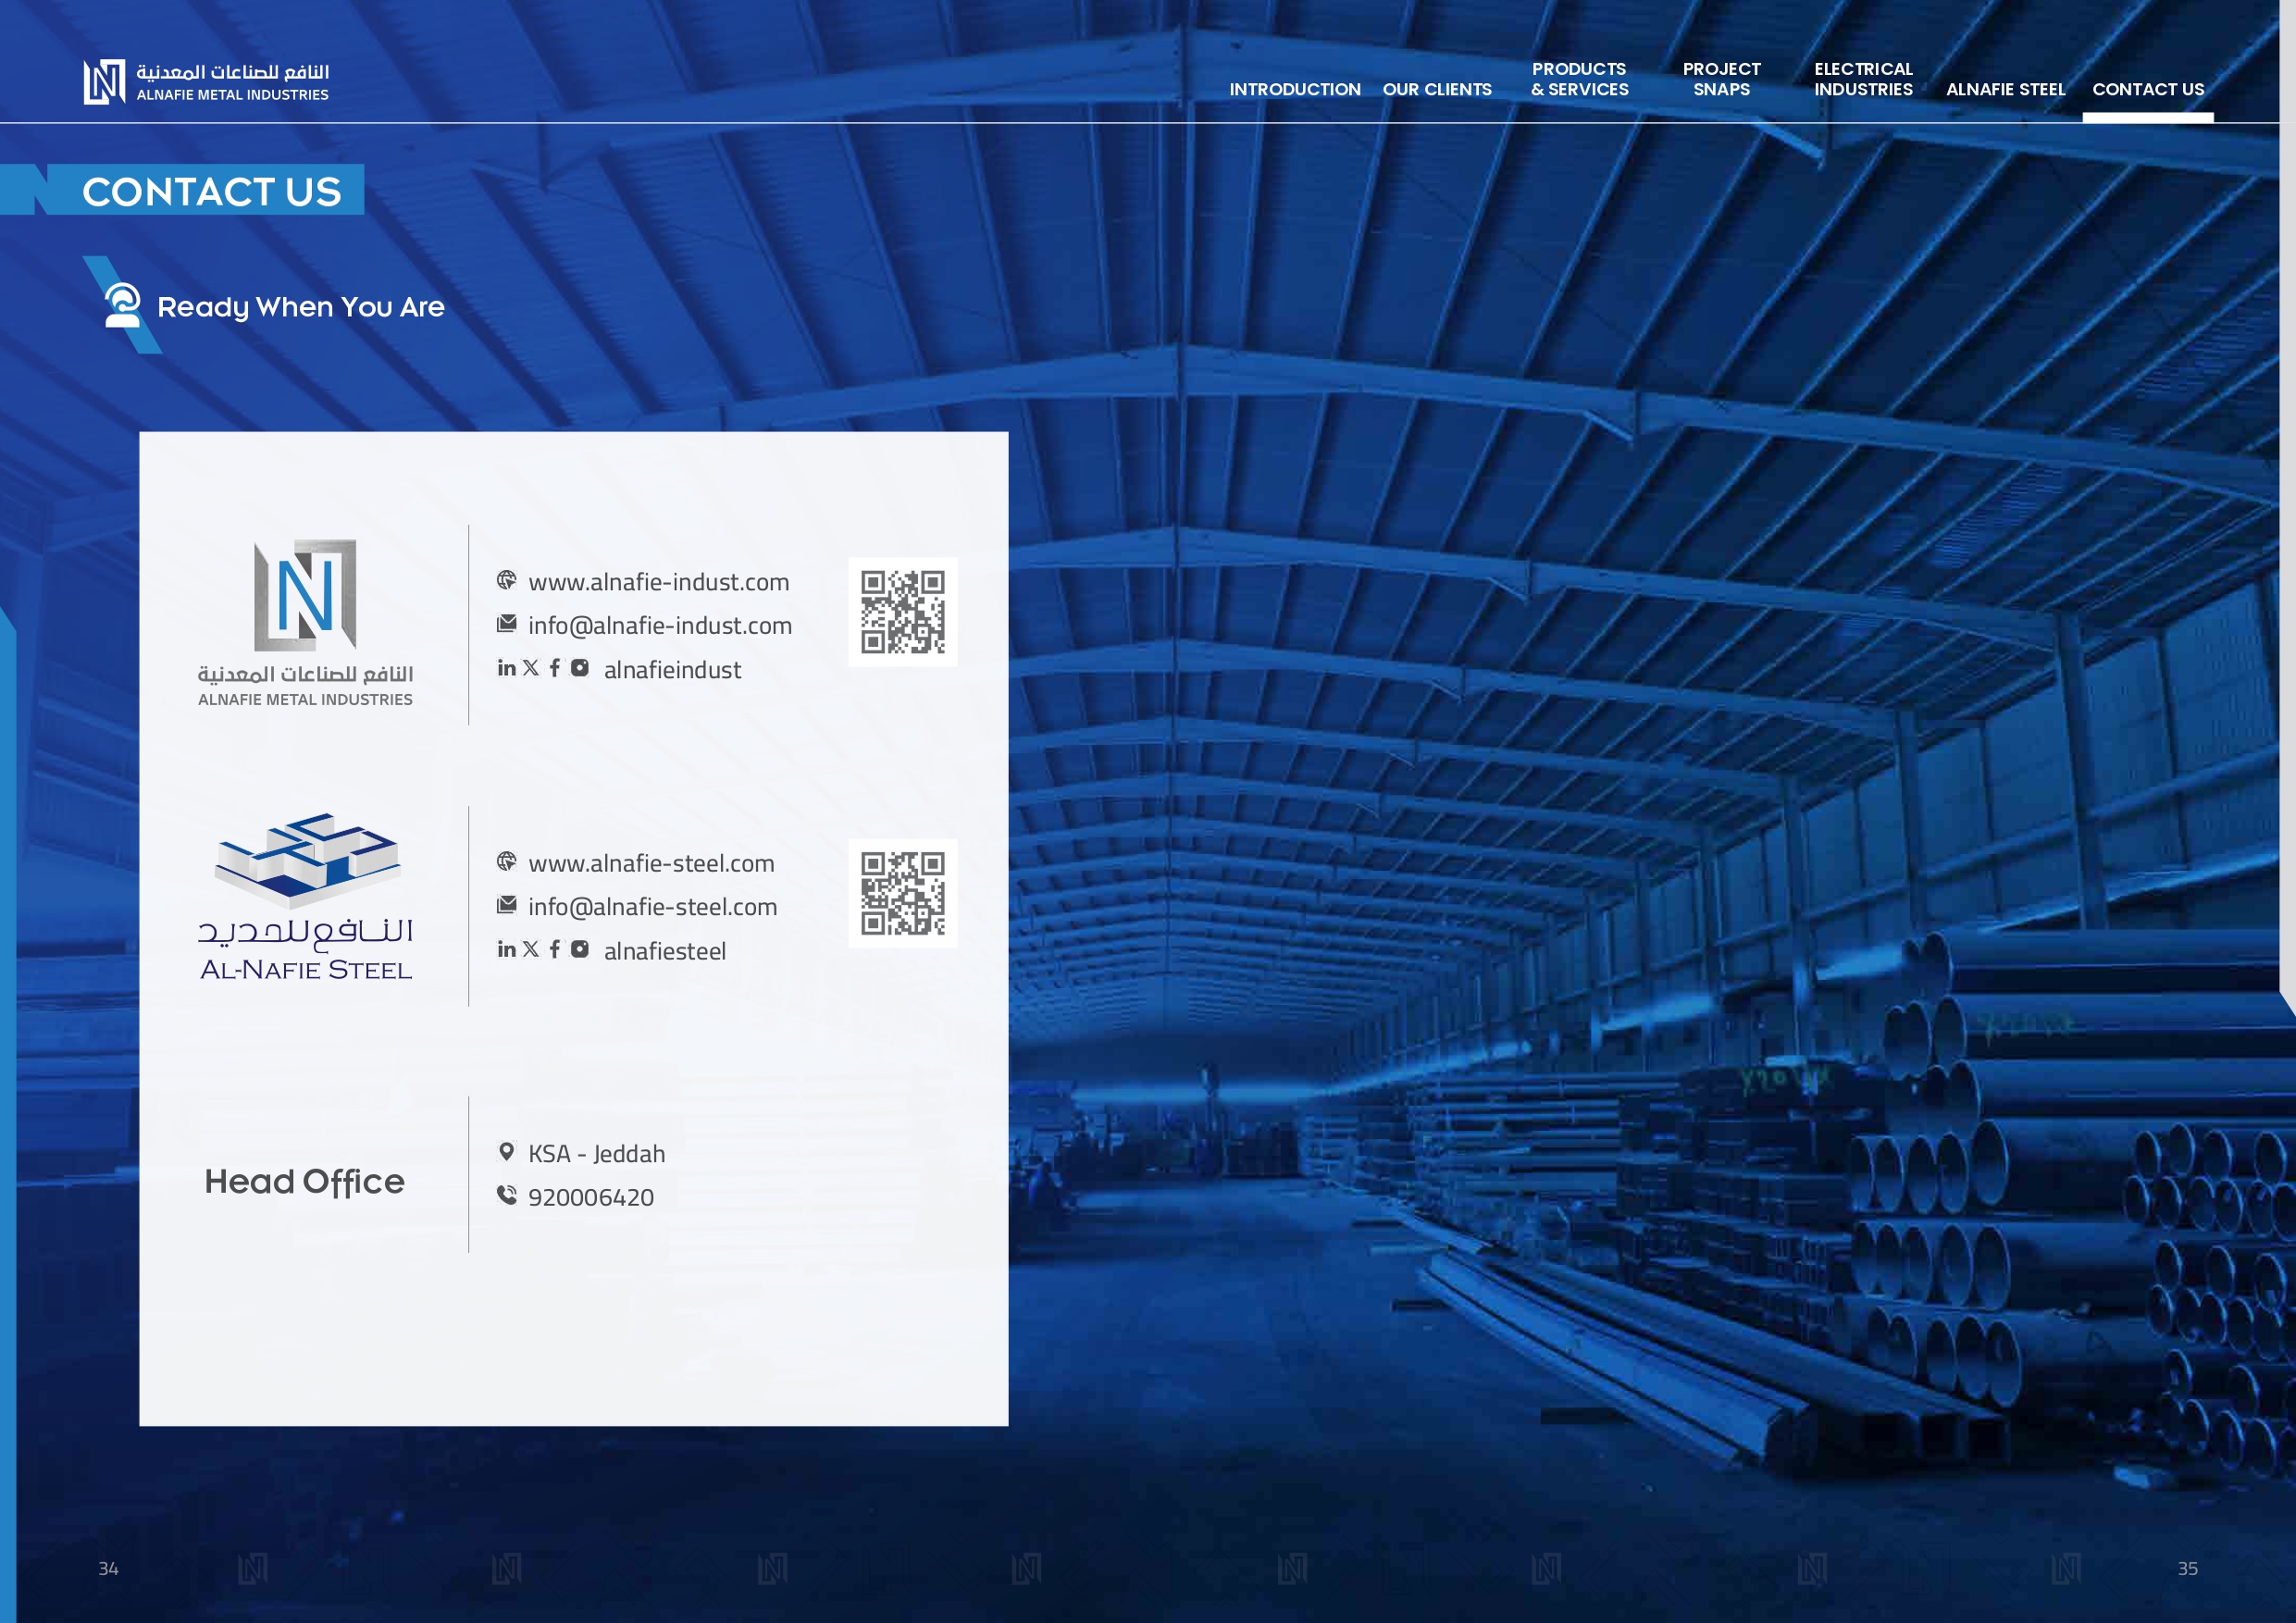Click the Facebook icon beside alnafieindust

(x=555, y=668)
